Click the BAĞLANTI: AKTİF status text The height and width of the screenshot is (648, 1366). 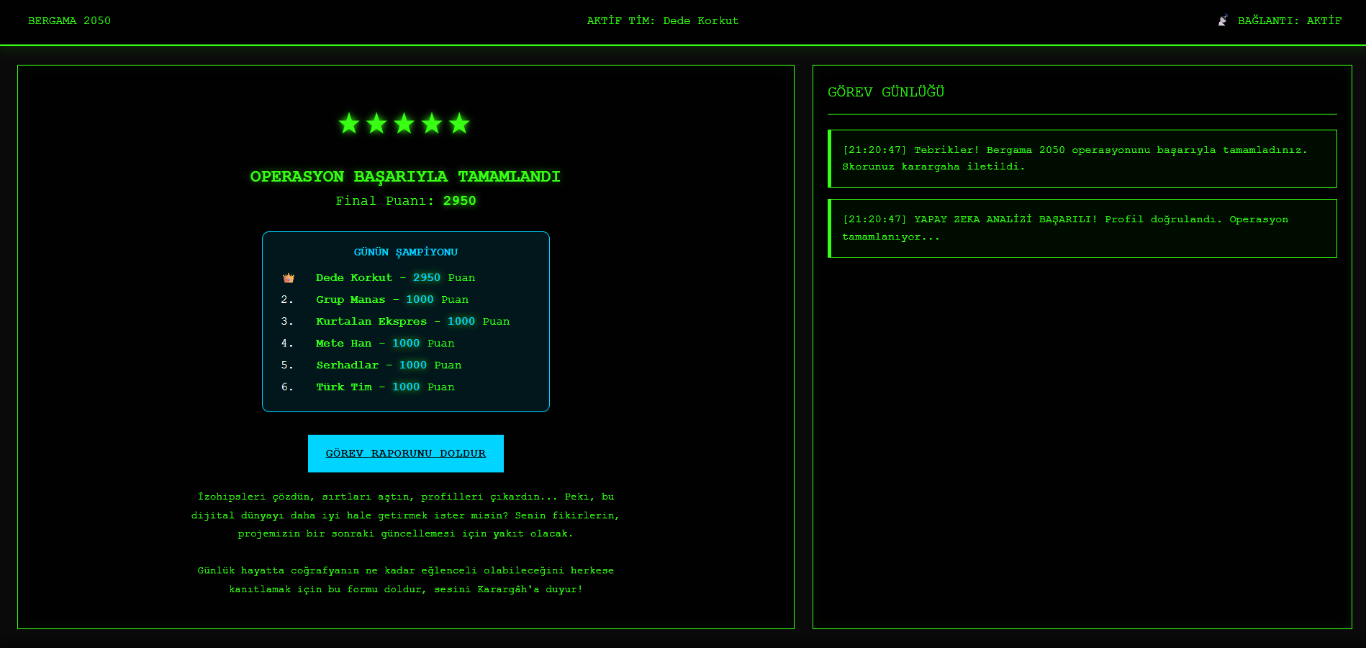pyautogui.click(x=1289, y=21)
